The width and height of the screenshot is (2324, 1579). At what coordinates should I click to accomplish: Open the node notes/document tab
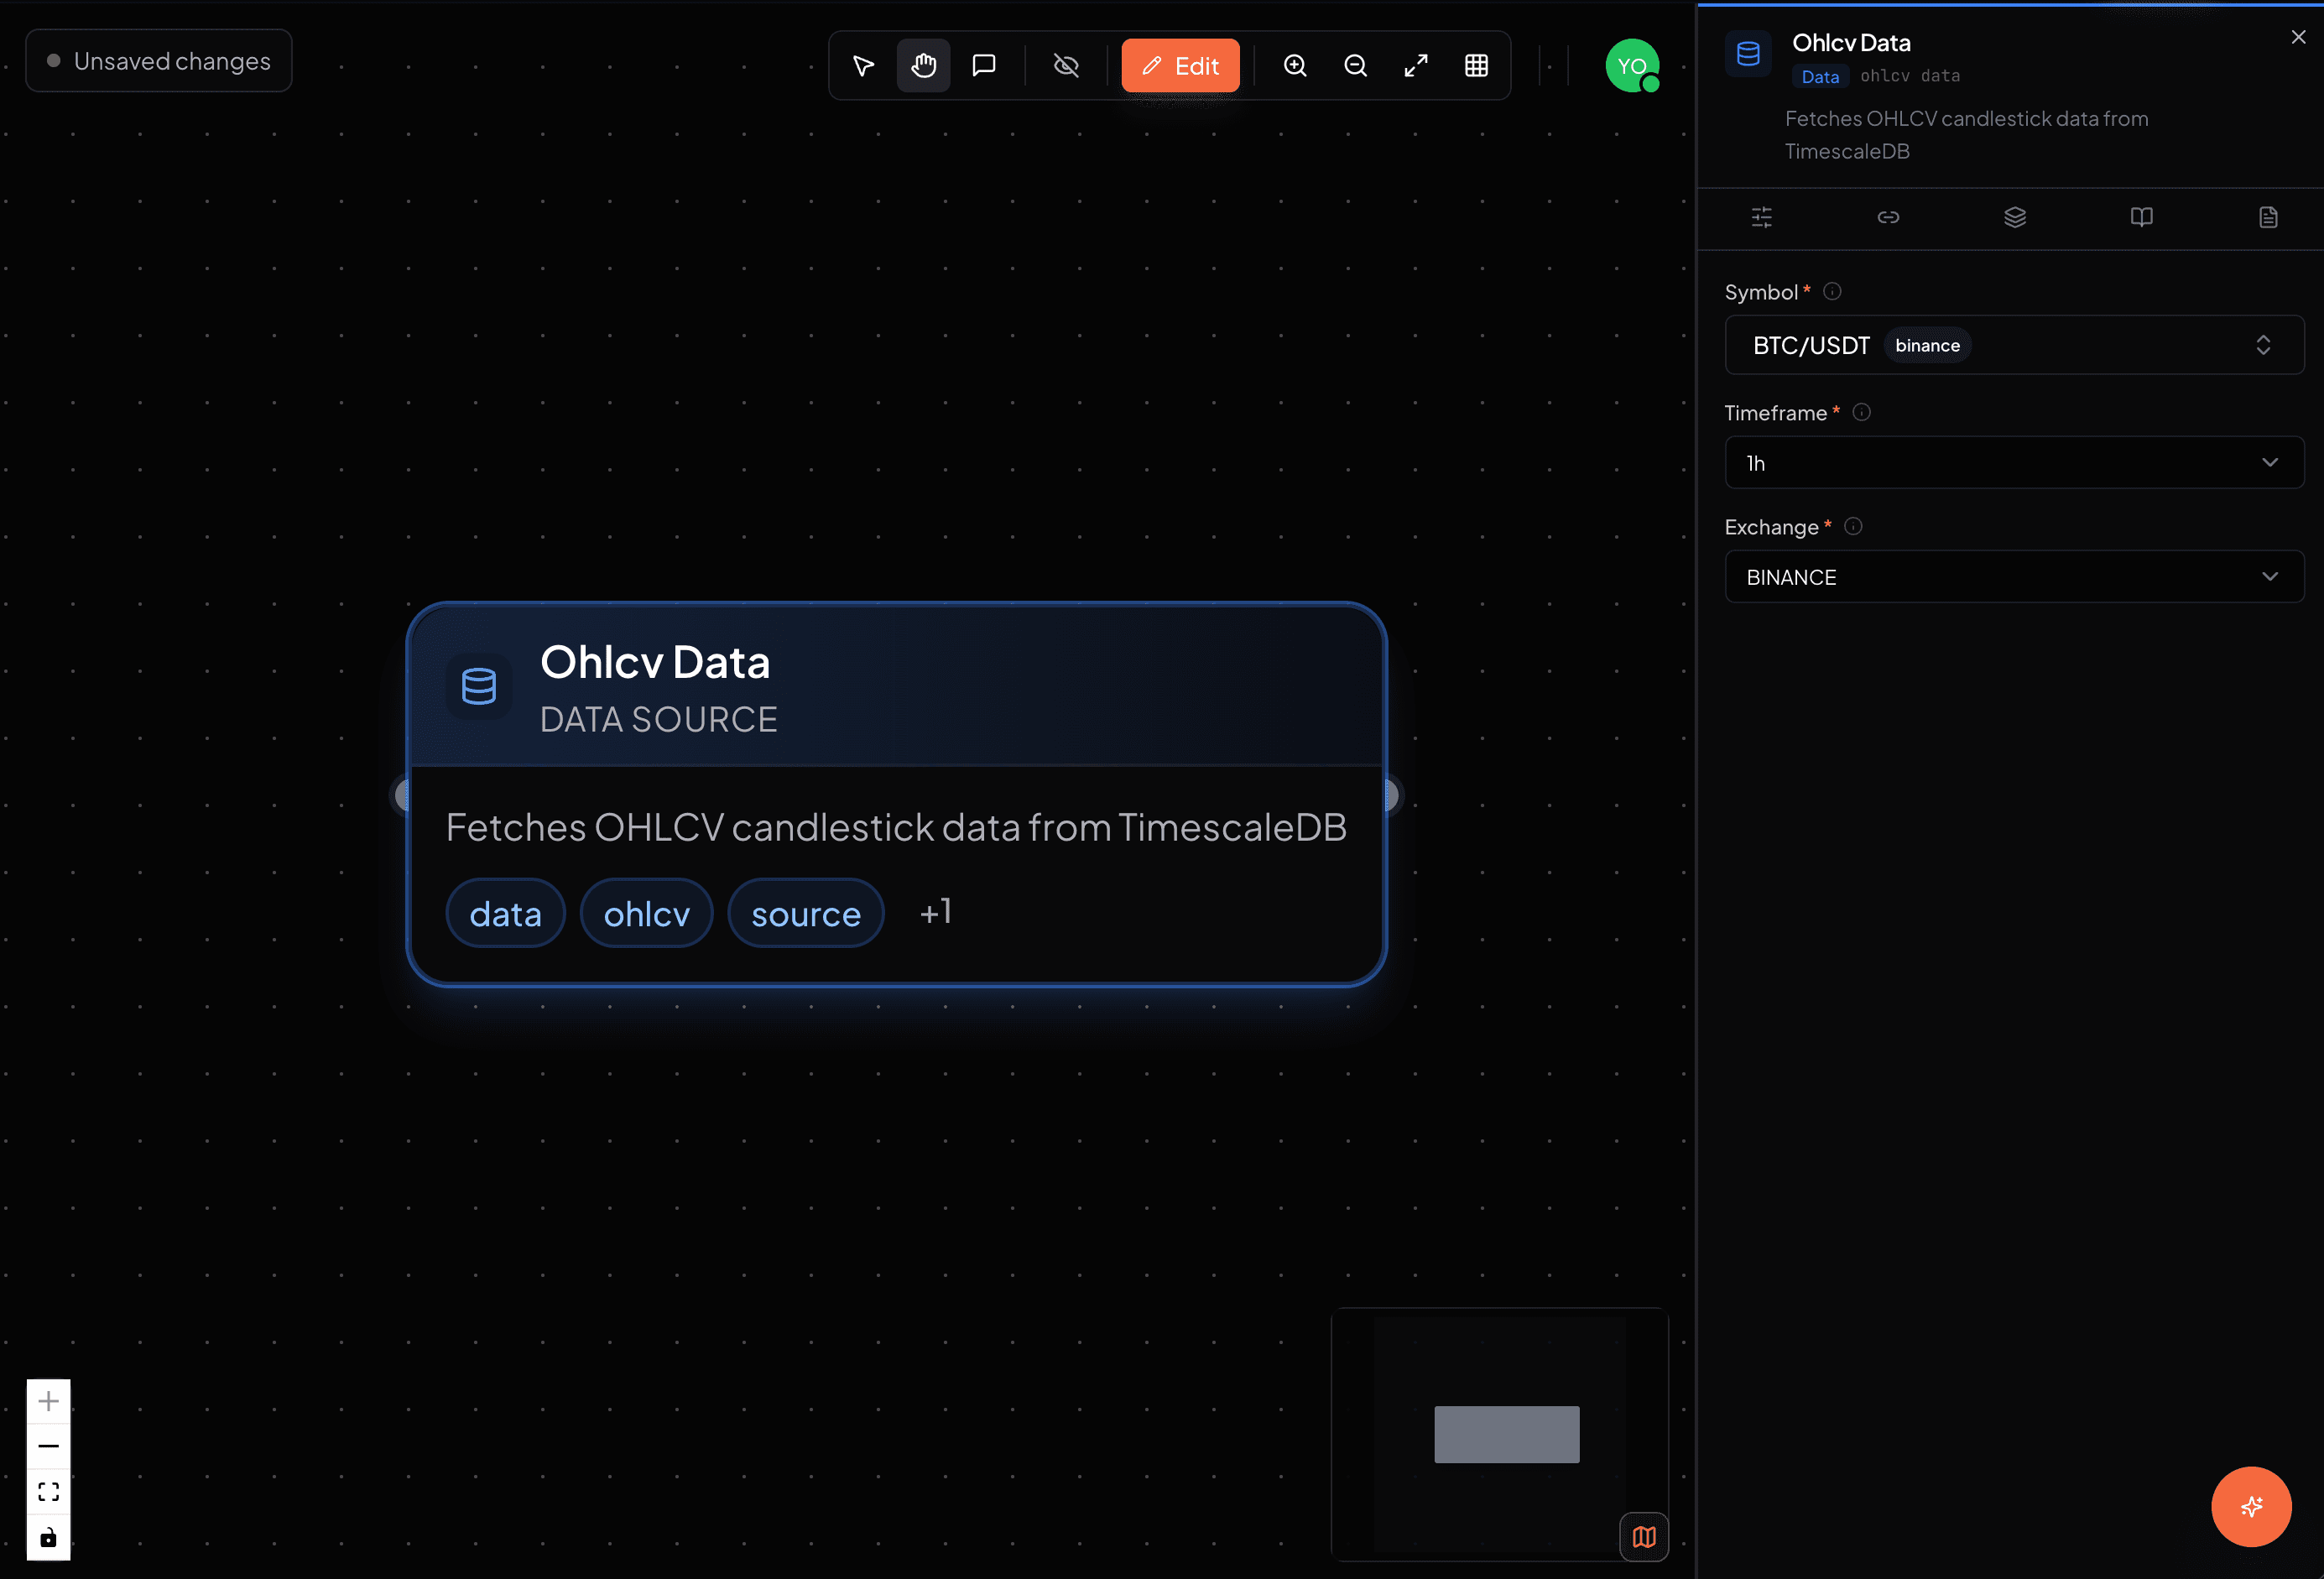click(x=2267, y=217)
